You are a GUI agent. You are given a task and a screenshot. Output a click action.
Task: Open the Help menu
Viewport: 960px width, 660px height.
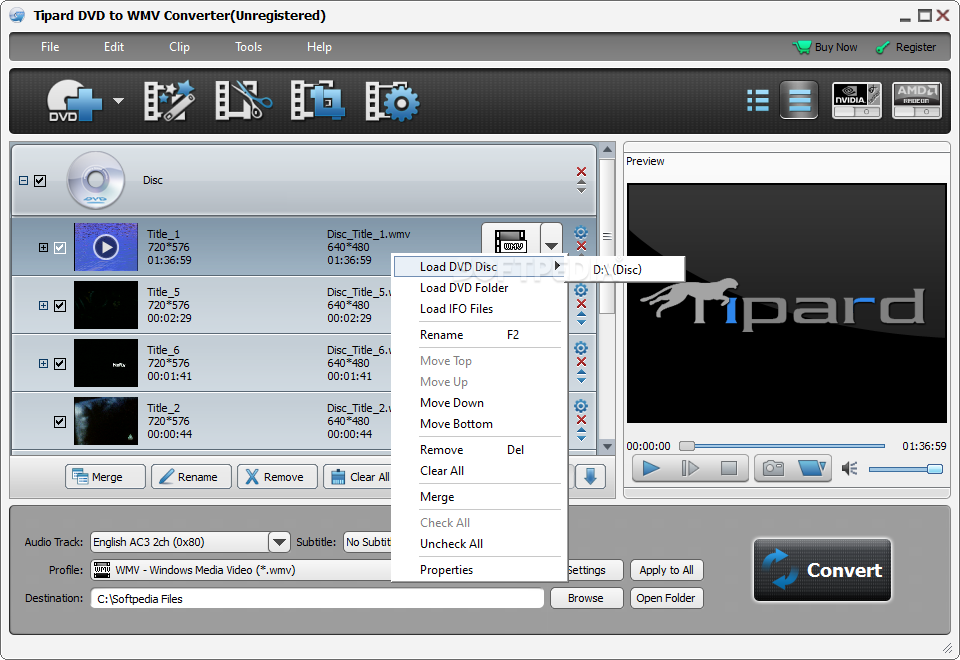point(319,47)
